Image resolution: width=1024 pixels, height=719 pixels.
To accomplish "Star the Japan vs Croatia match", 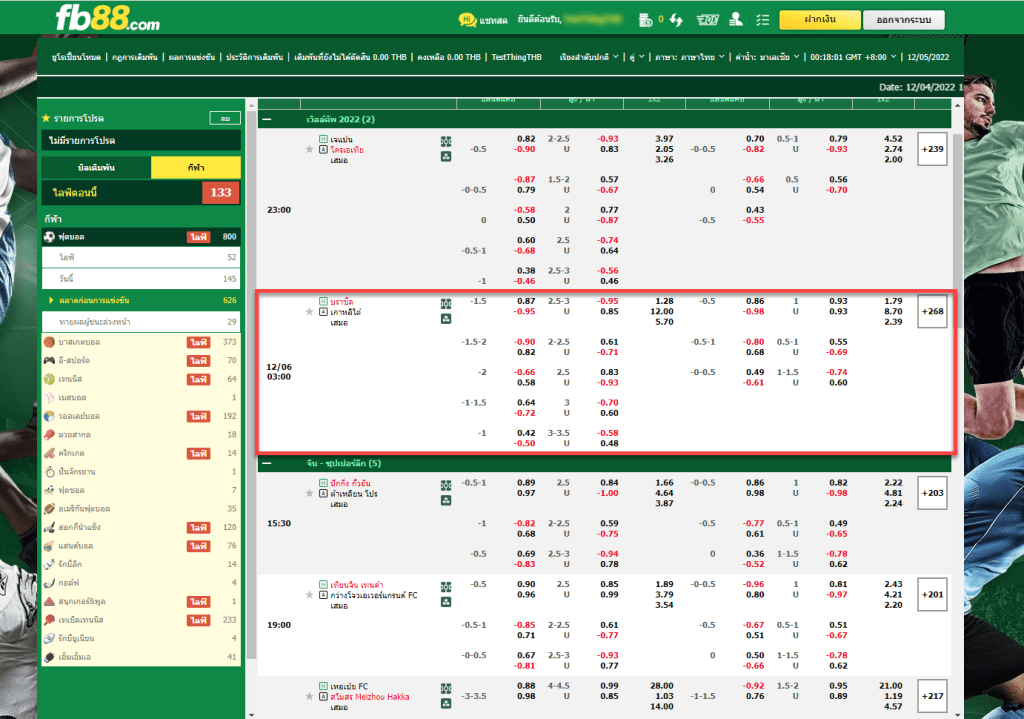I will click(310, 149).
